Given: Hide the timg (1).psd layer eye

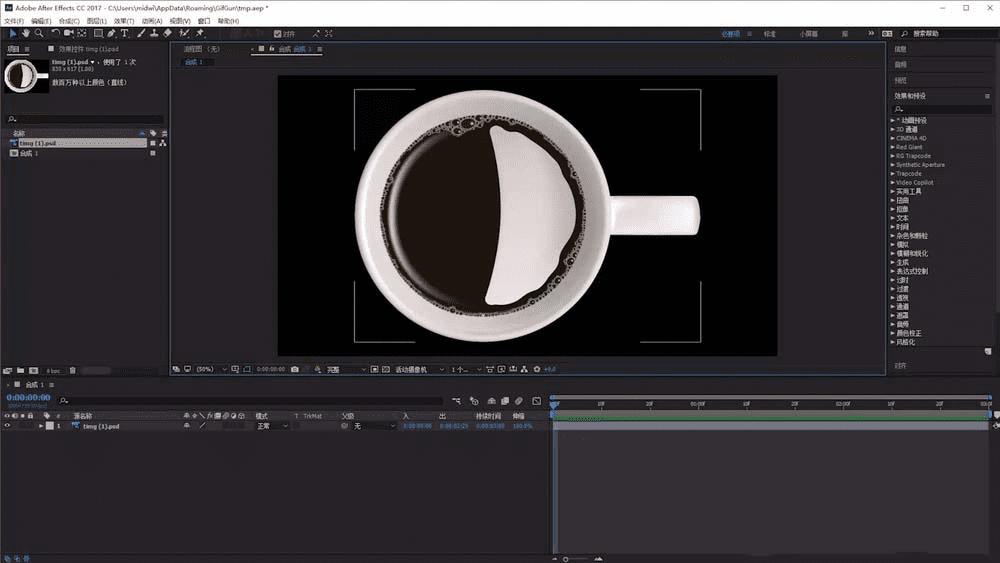Looking at the screenshot, I should click(7, 426).
